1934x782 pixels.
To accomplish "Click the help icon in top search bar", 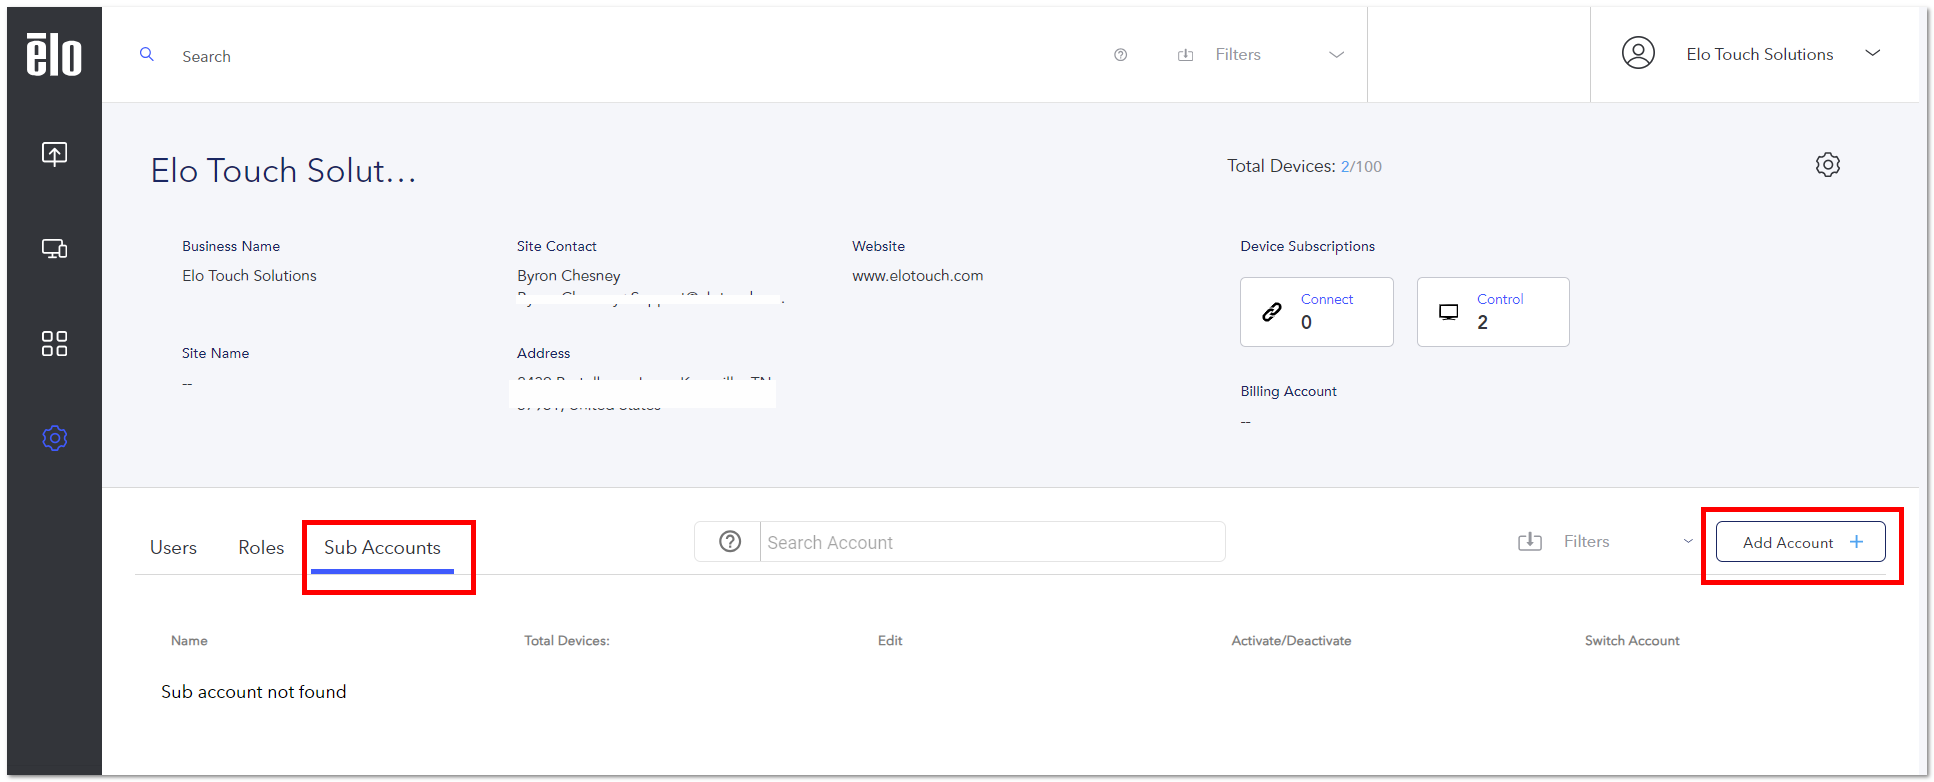I will (x=1120, y=55).
